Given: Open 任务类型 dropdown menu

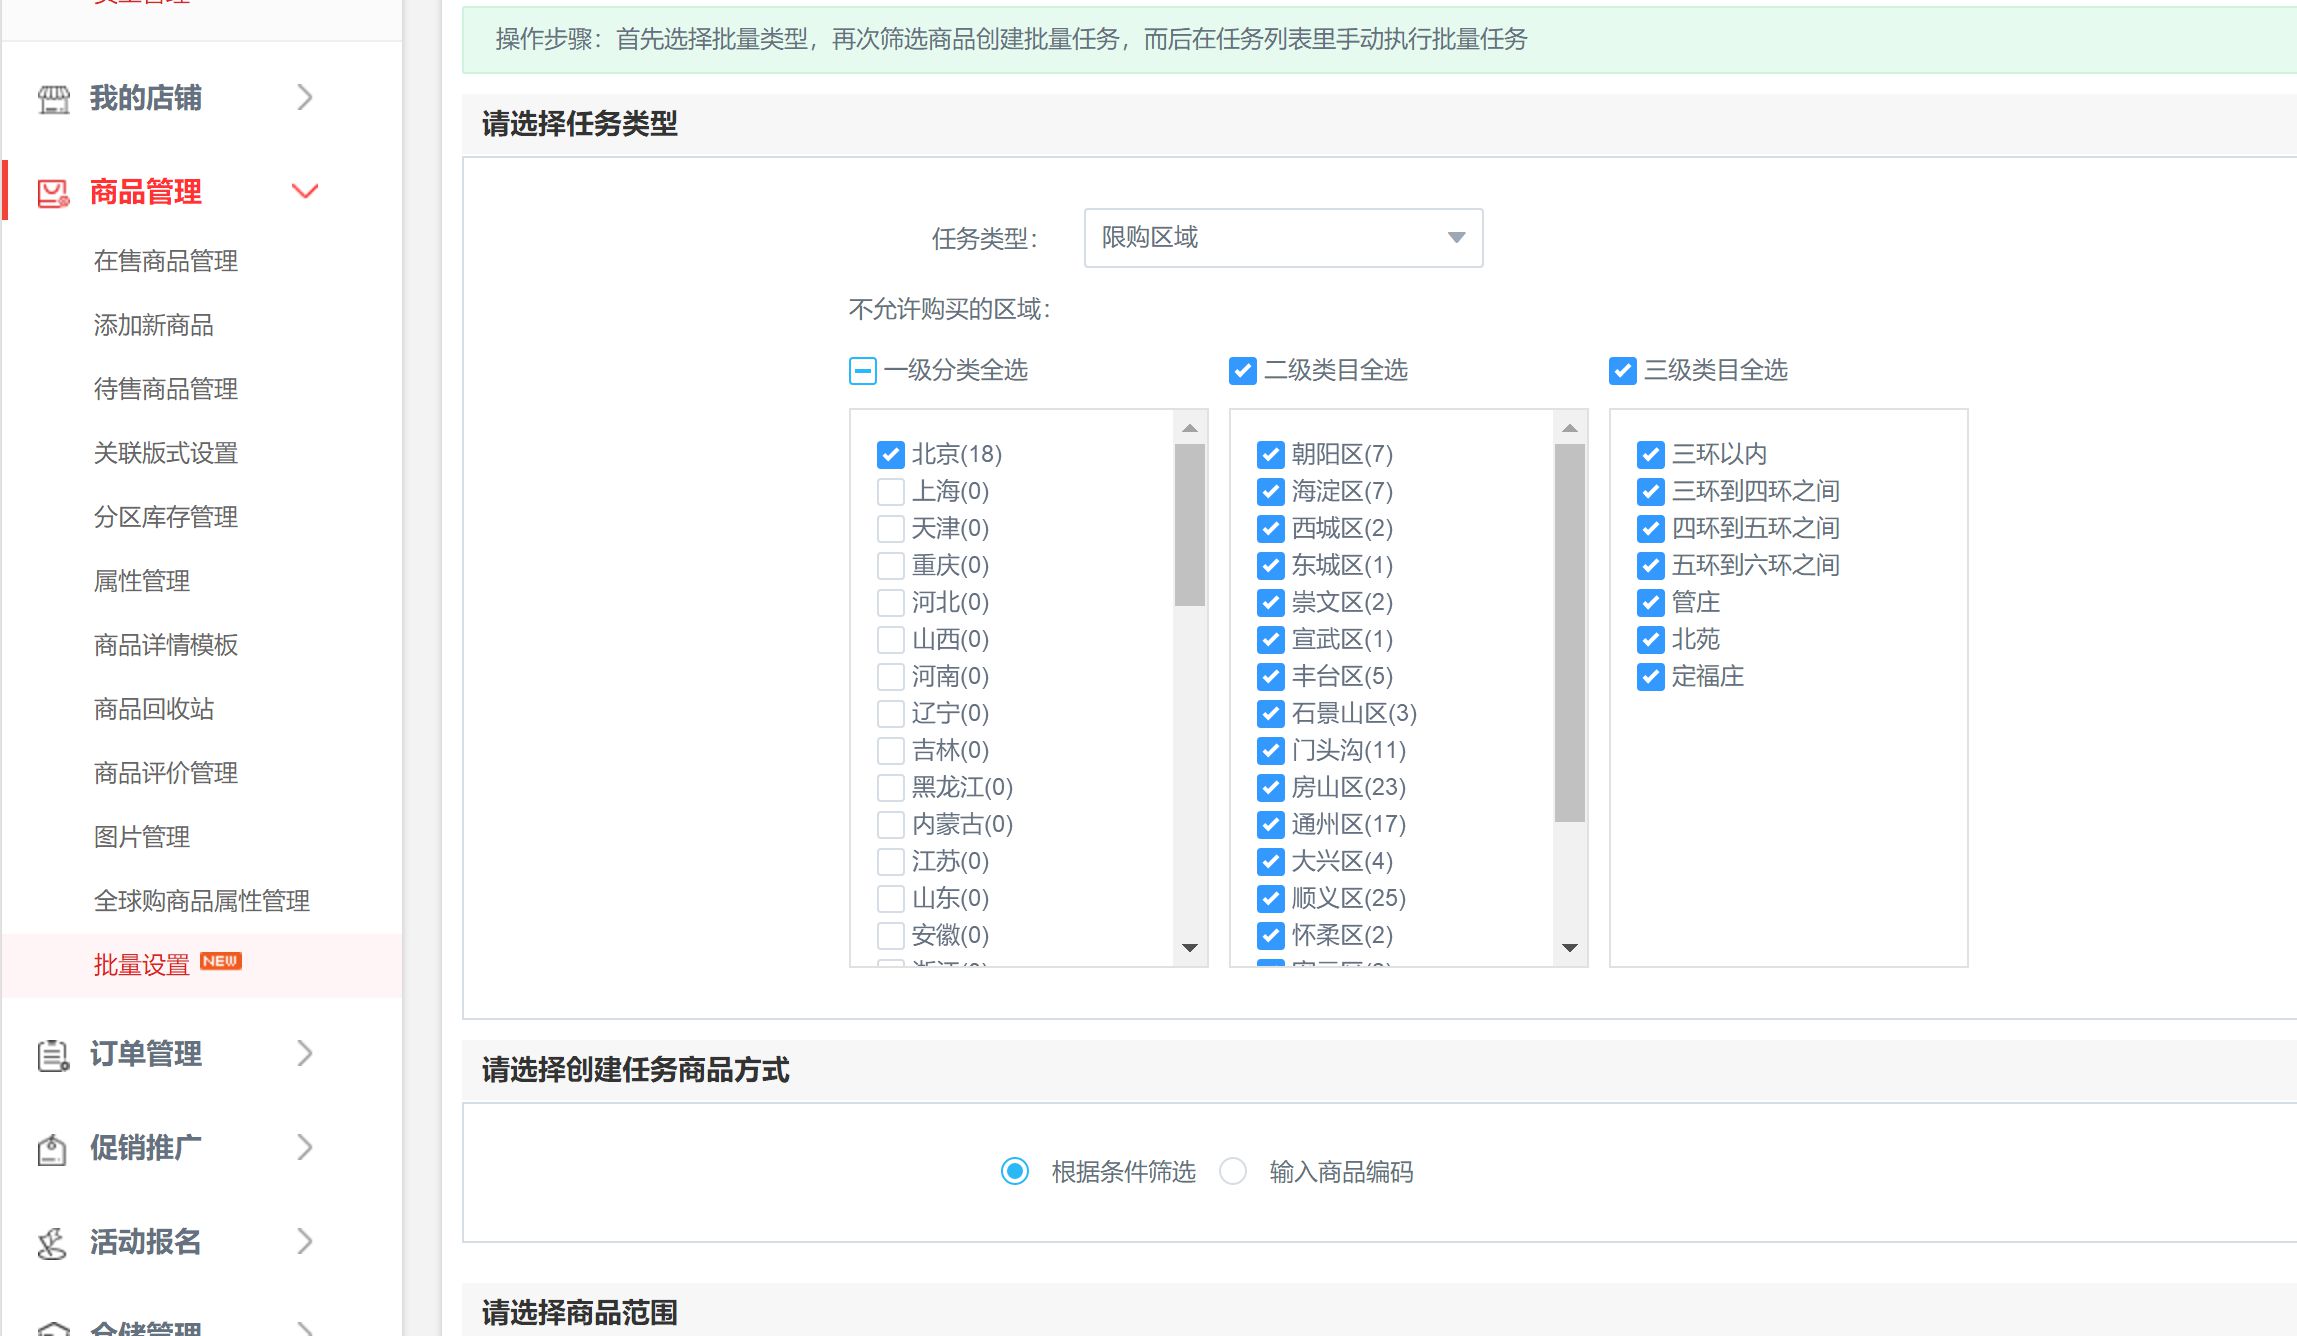Looking at the screenshot, I should 1280,239.
